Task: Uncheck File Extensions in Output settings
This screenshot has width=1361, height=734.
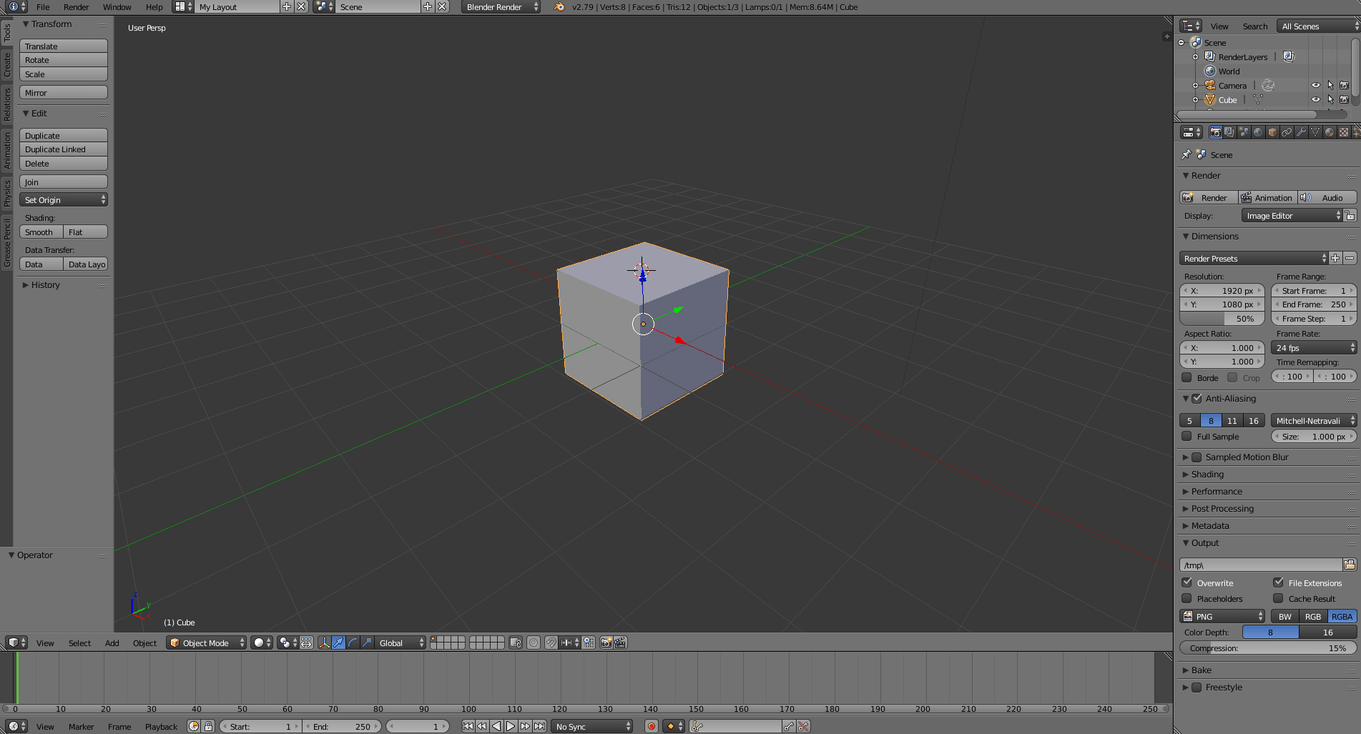Action: pyautogui.click(x=1278, y=582)
